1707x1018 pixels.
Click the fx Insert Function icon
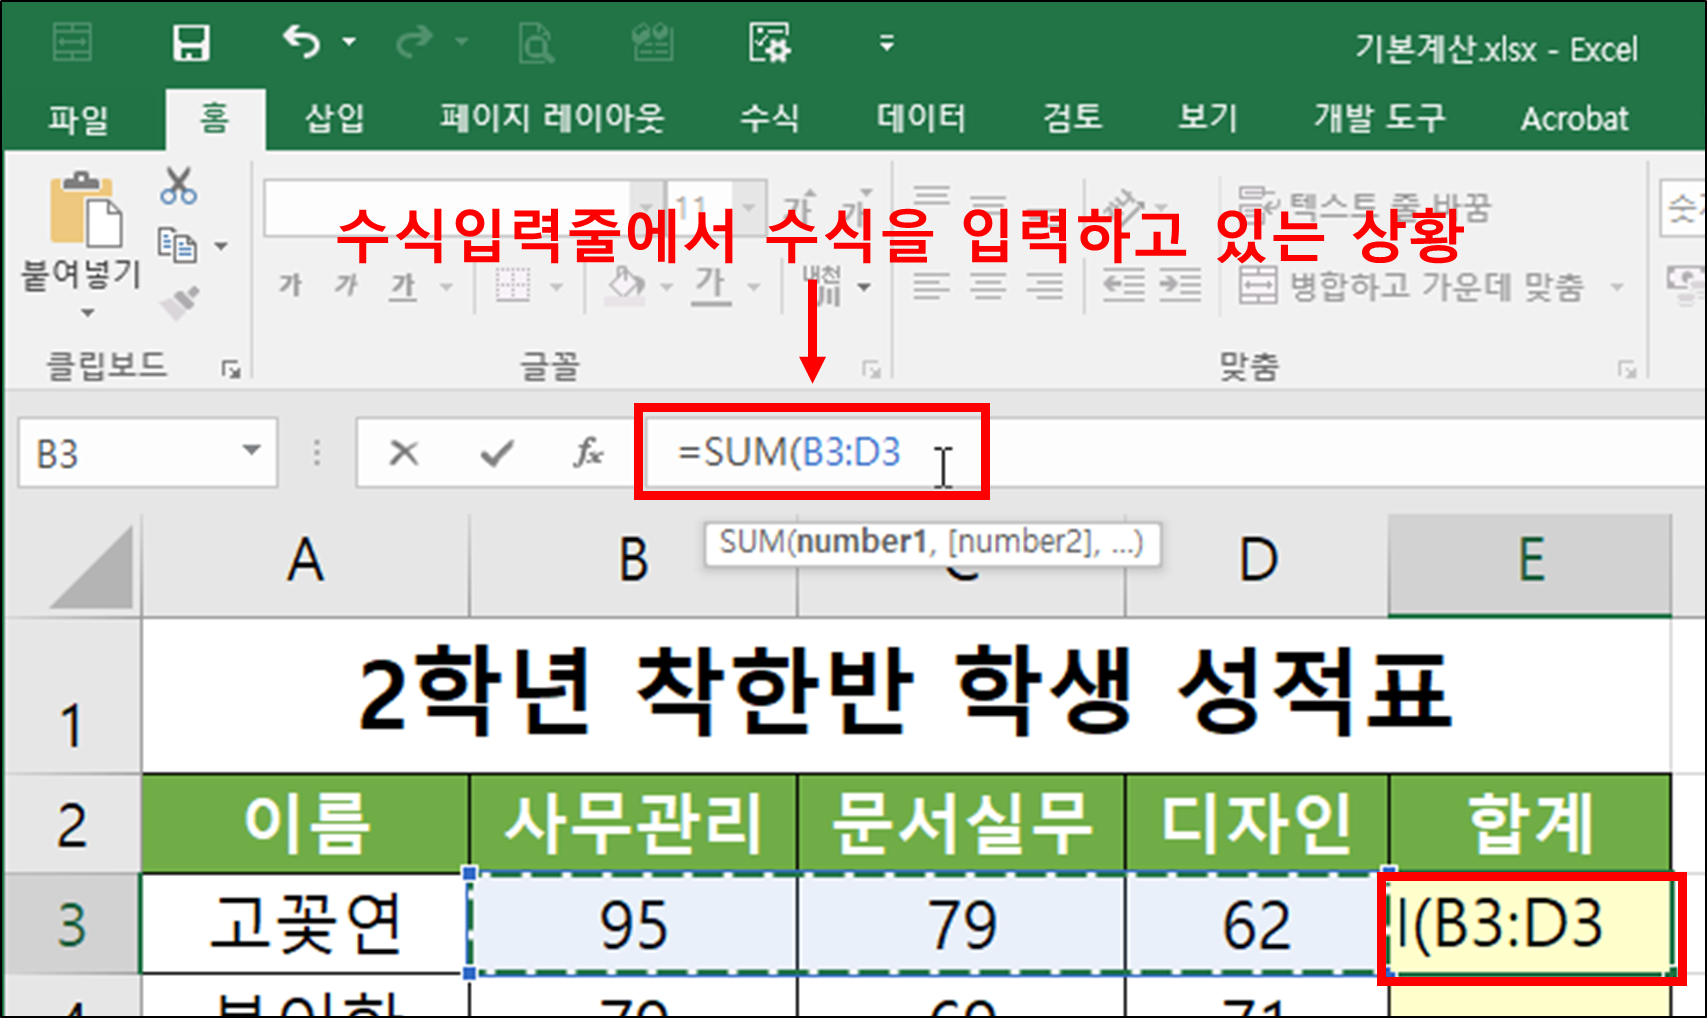pos(588,454)
